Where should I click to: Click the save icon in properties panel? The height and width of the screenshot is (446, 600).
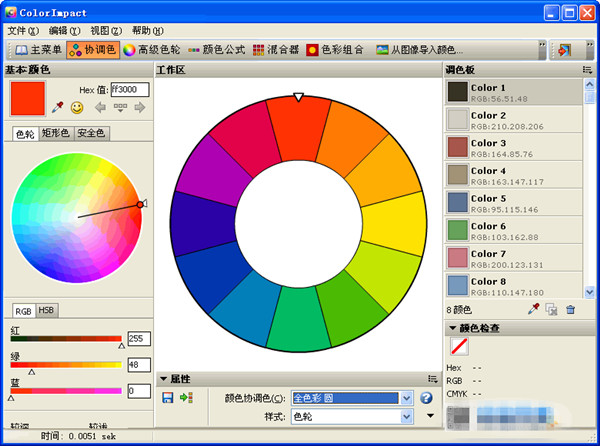pyautogui.click(x=168, y=398)
